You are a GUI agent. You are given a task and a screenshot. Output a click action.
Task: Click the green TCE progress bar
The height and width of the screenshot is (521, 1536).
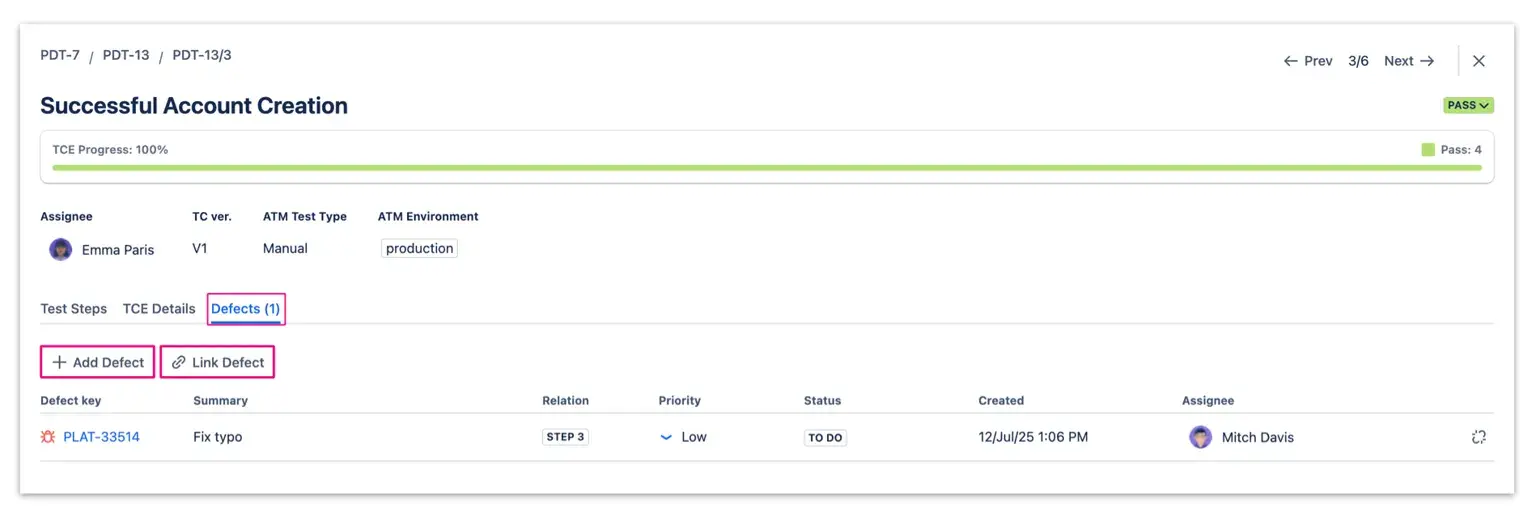[766, 167]
